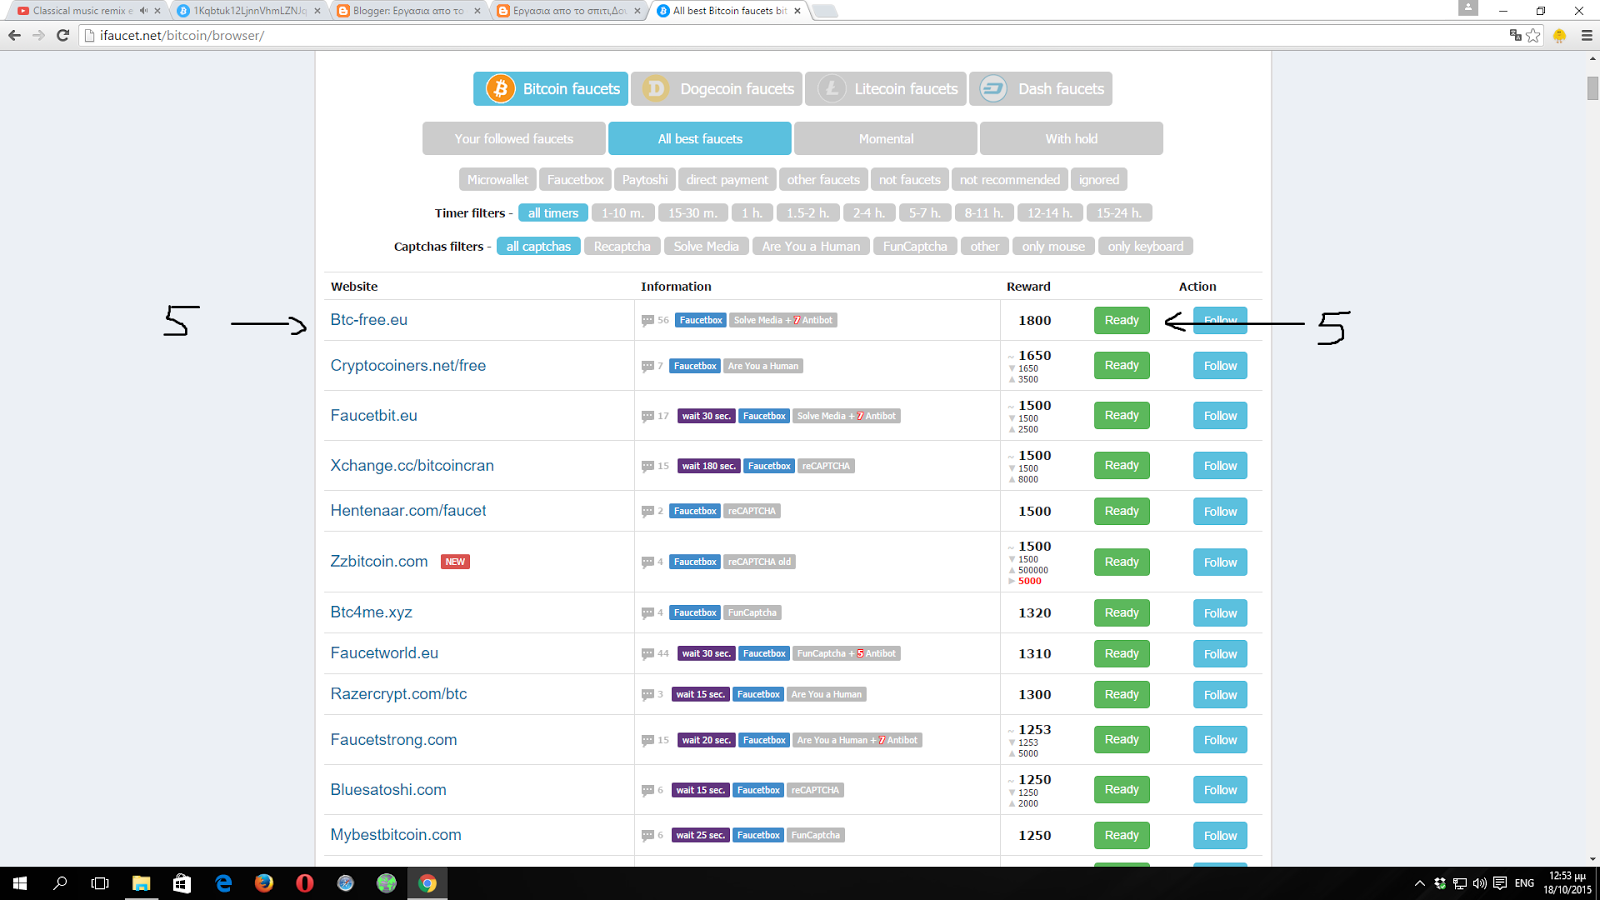Open the Faucetstrong.com link
The image size is (1600, 900).
point(394,740)
